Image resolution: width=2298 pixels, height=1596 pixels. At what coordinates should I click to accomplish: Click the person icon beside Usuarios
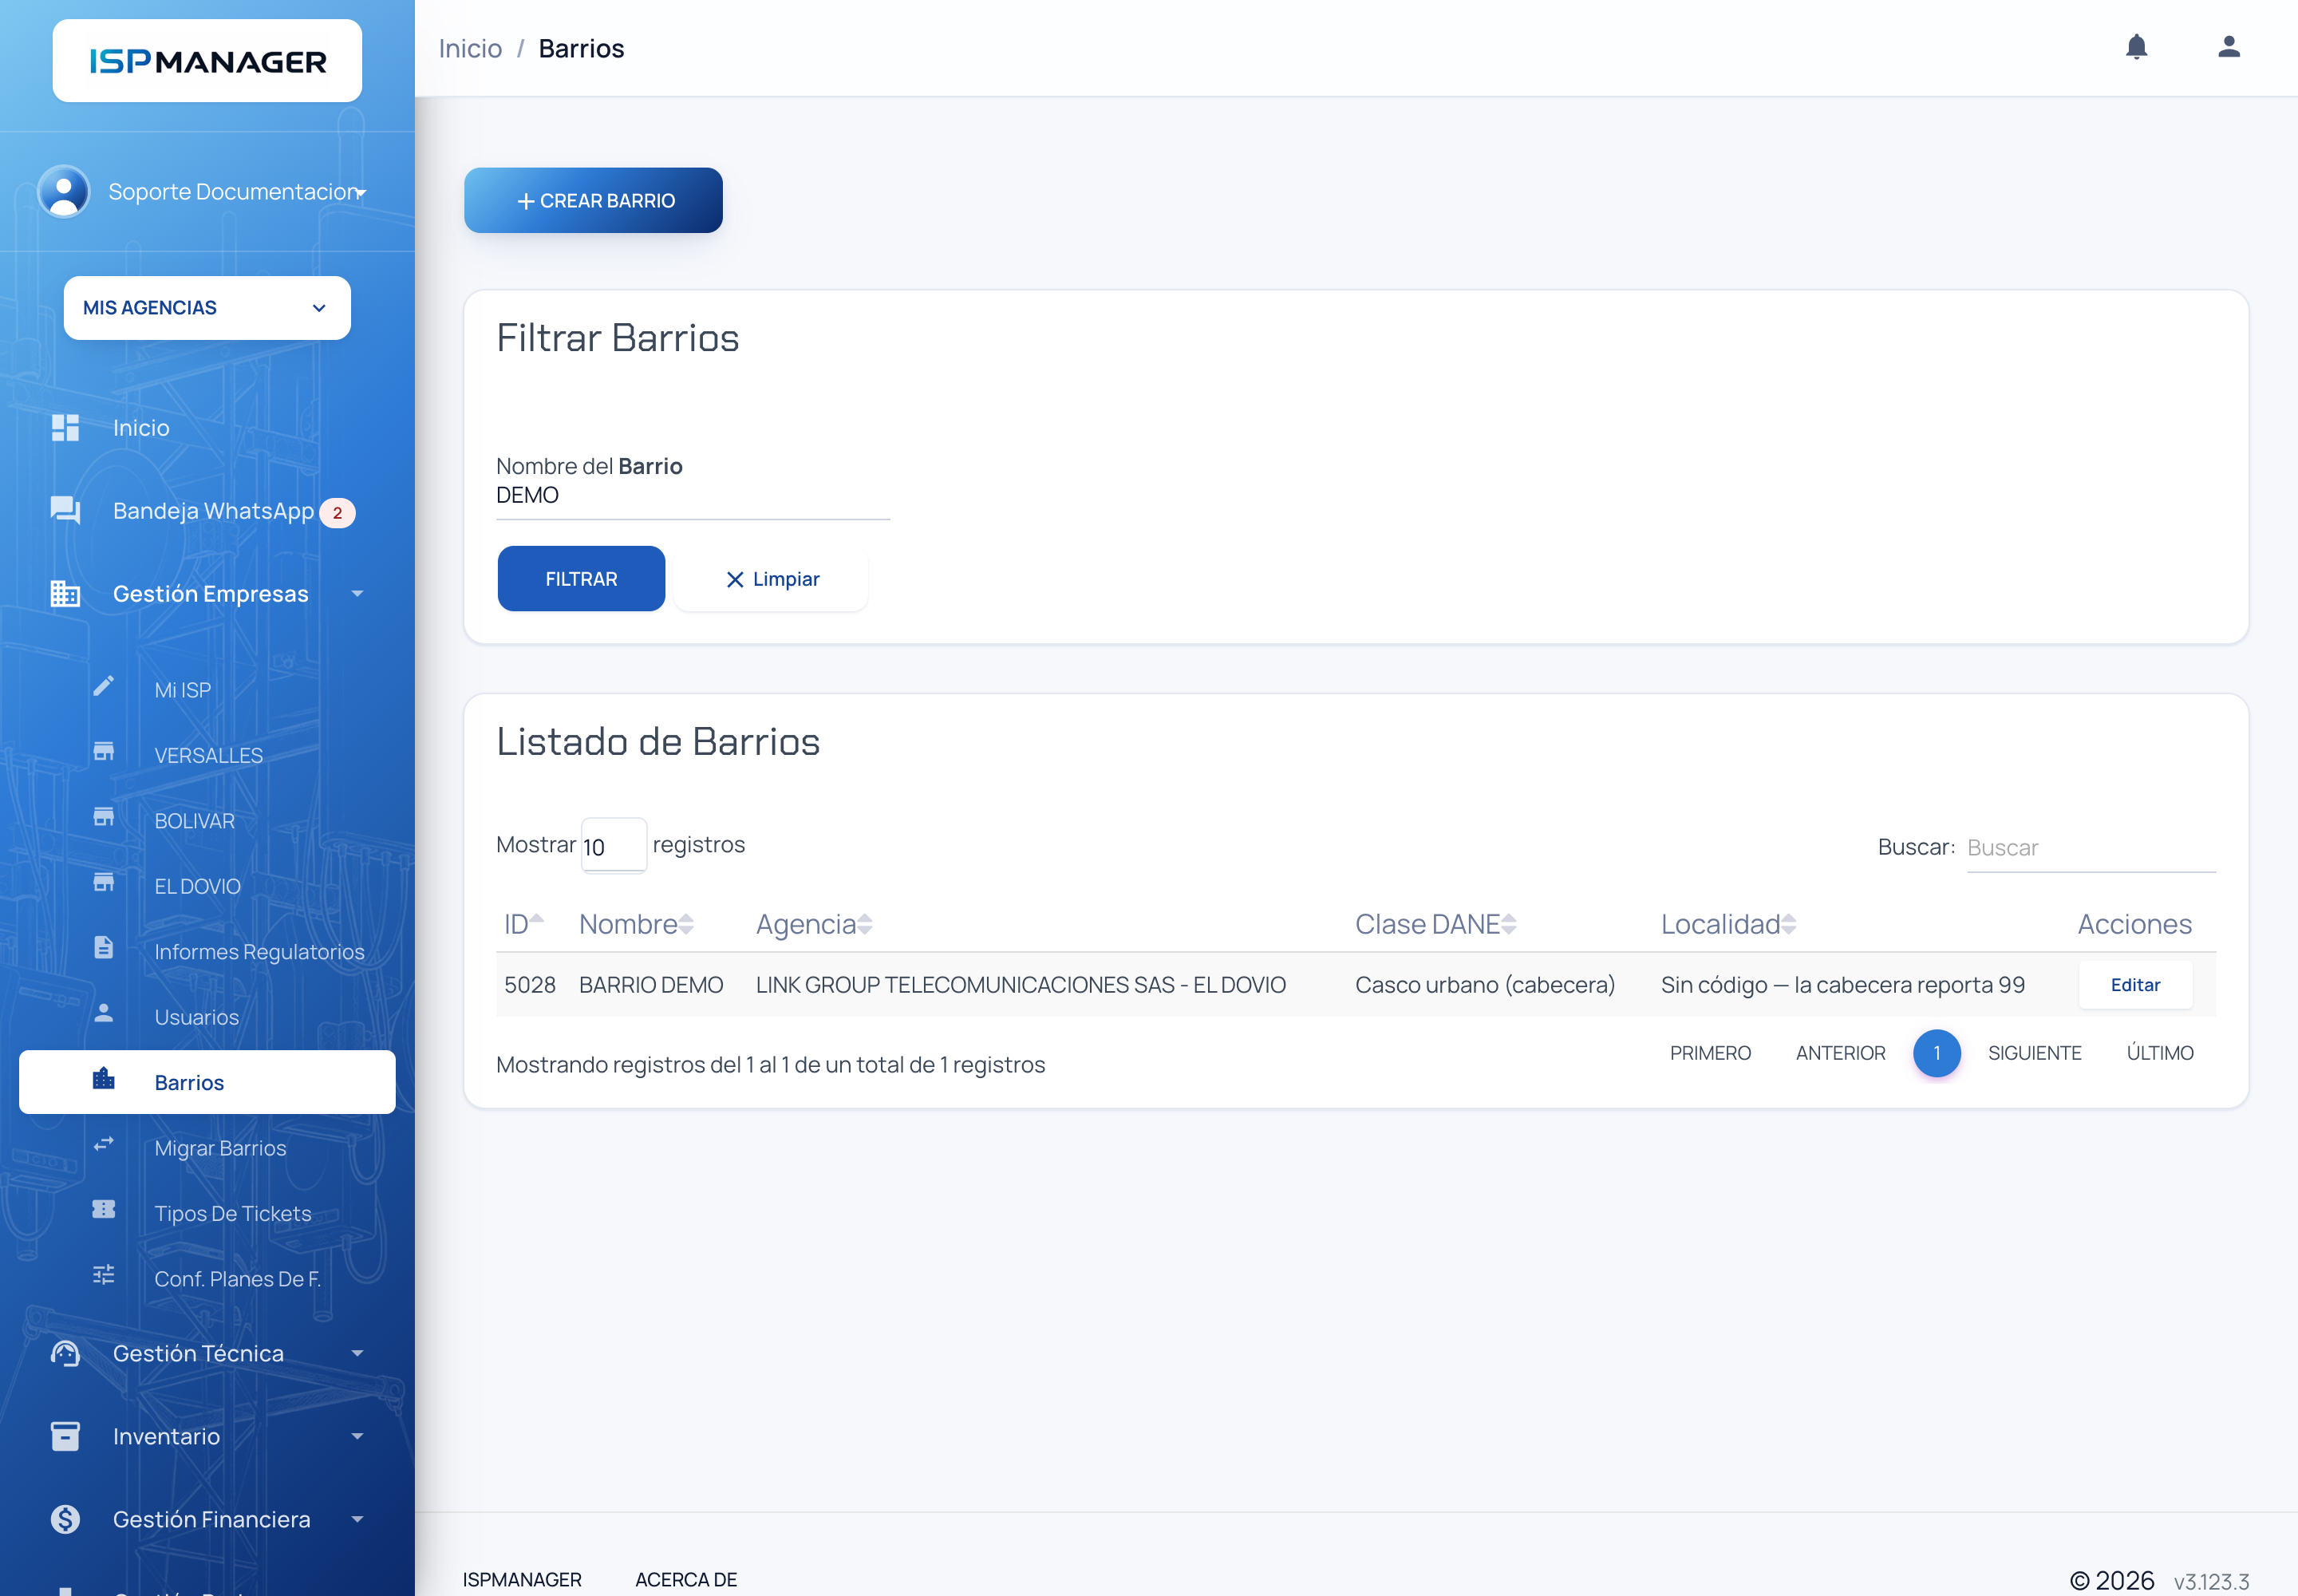pos(104,1014)
